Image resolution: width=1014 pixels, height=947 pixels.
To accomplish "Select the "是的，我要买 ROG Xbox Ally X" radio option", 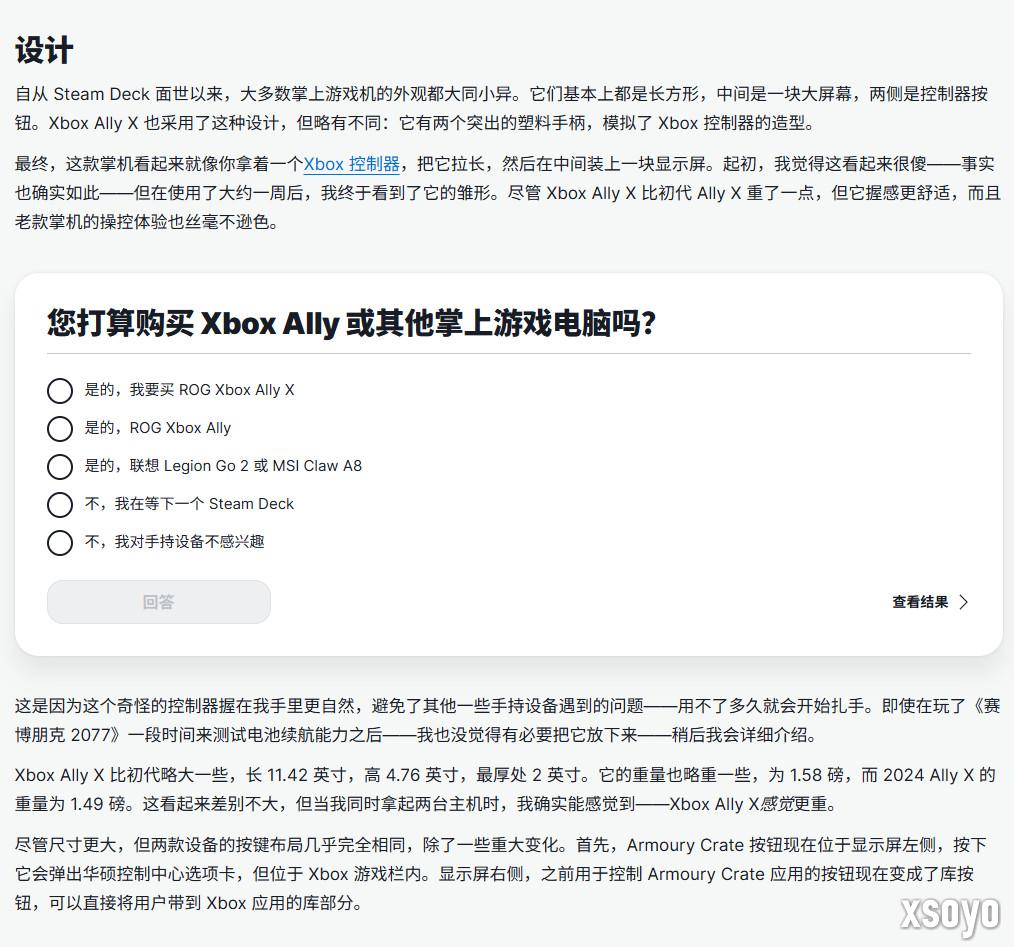I will [60, 390].
